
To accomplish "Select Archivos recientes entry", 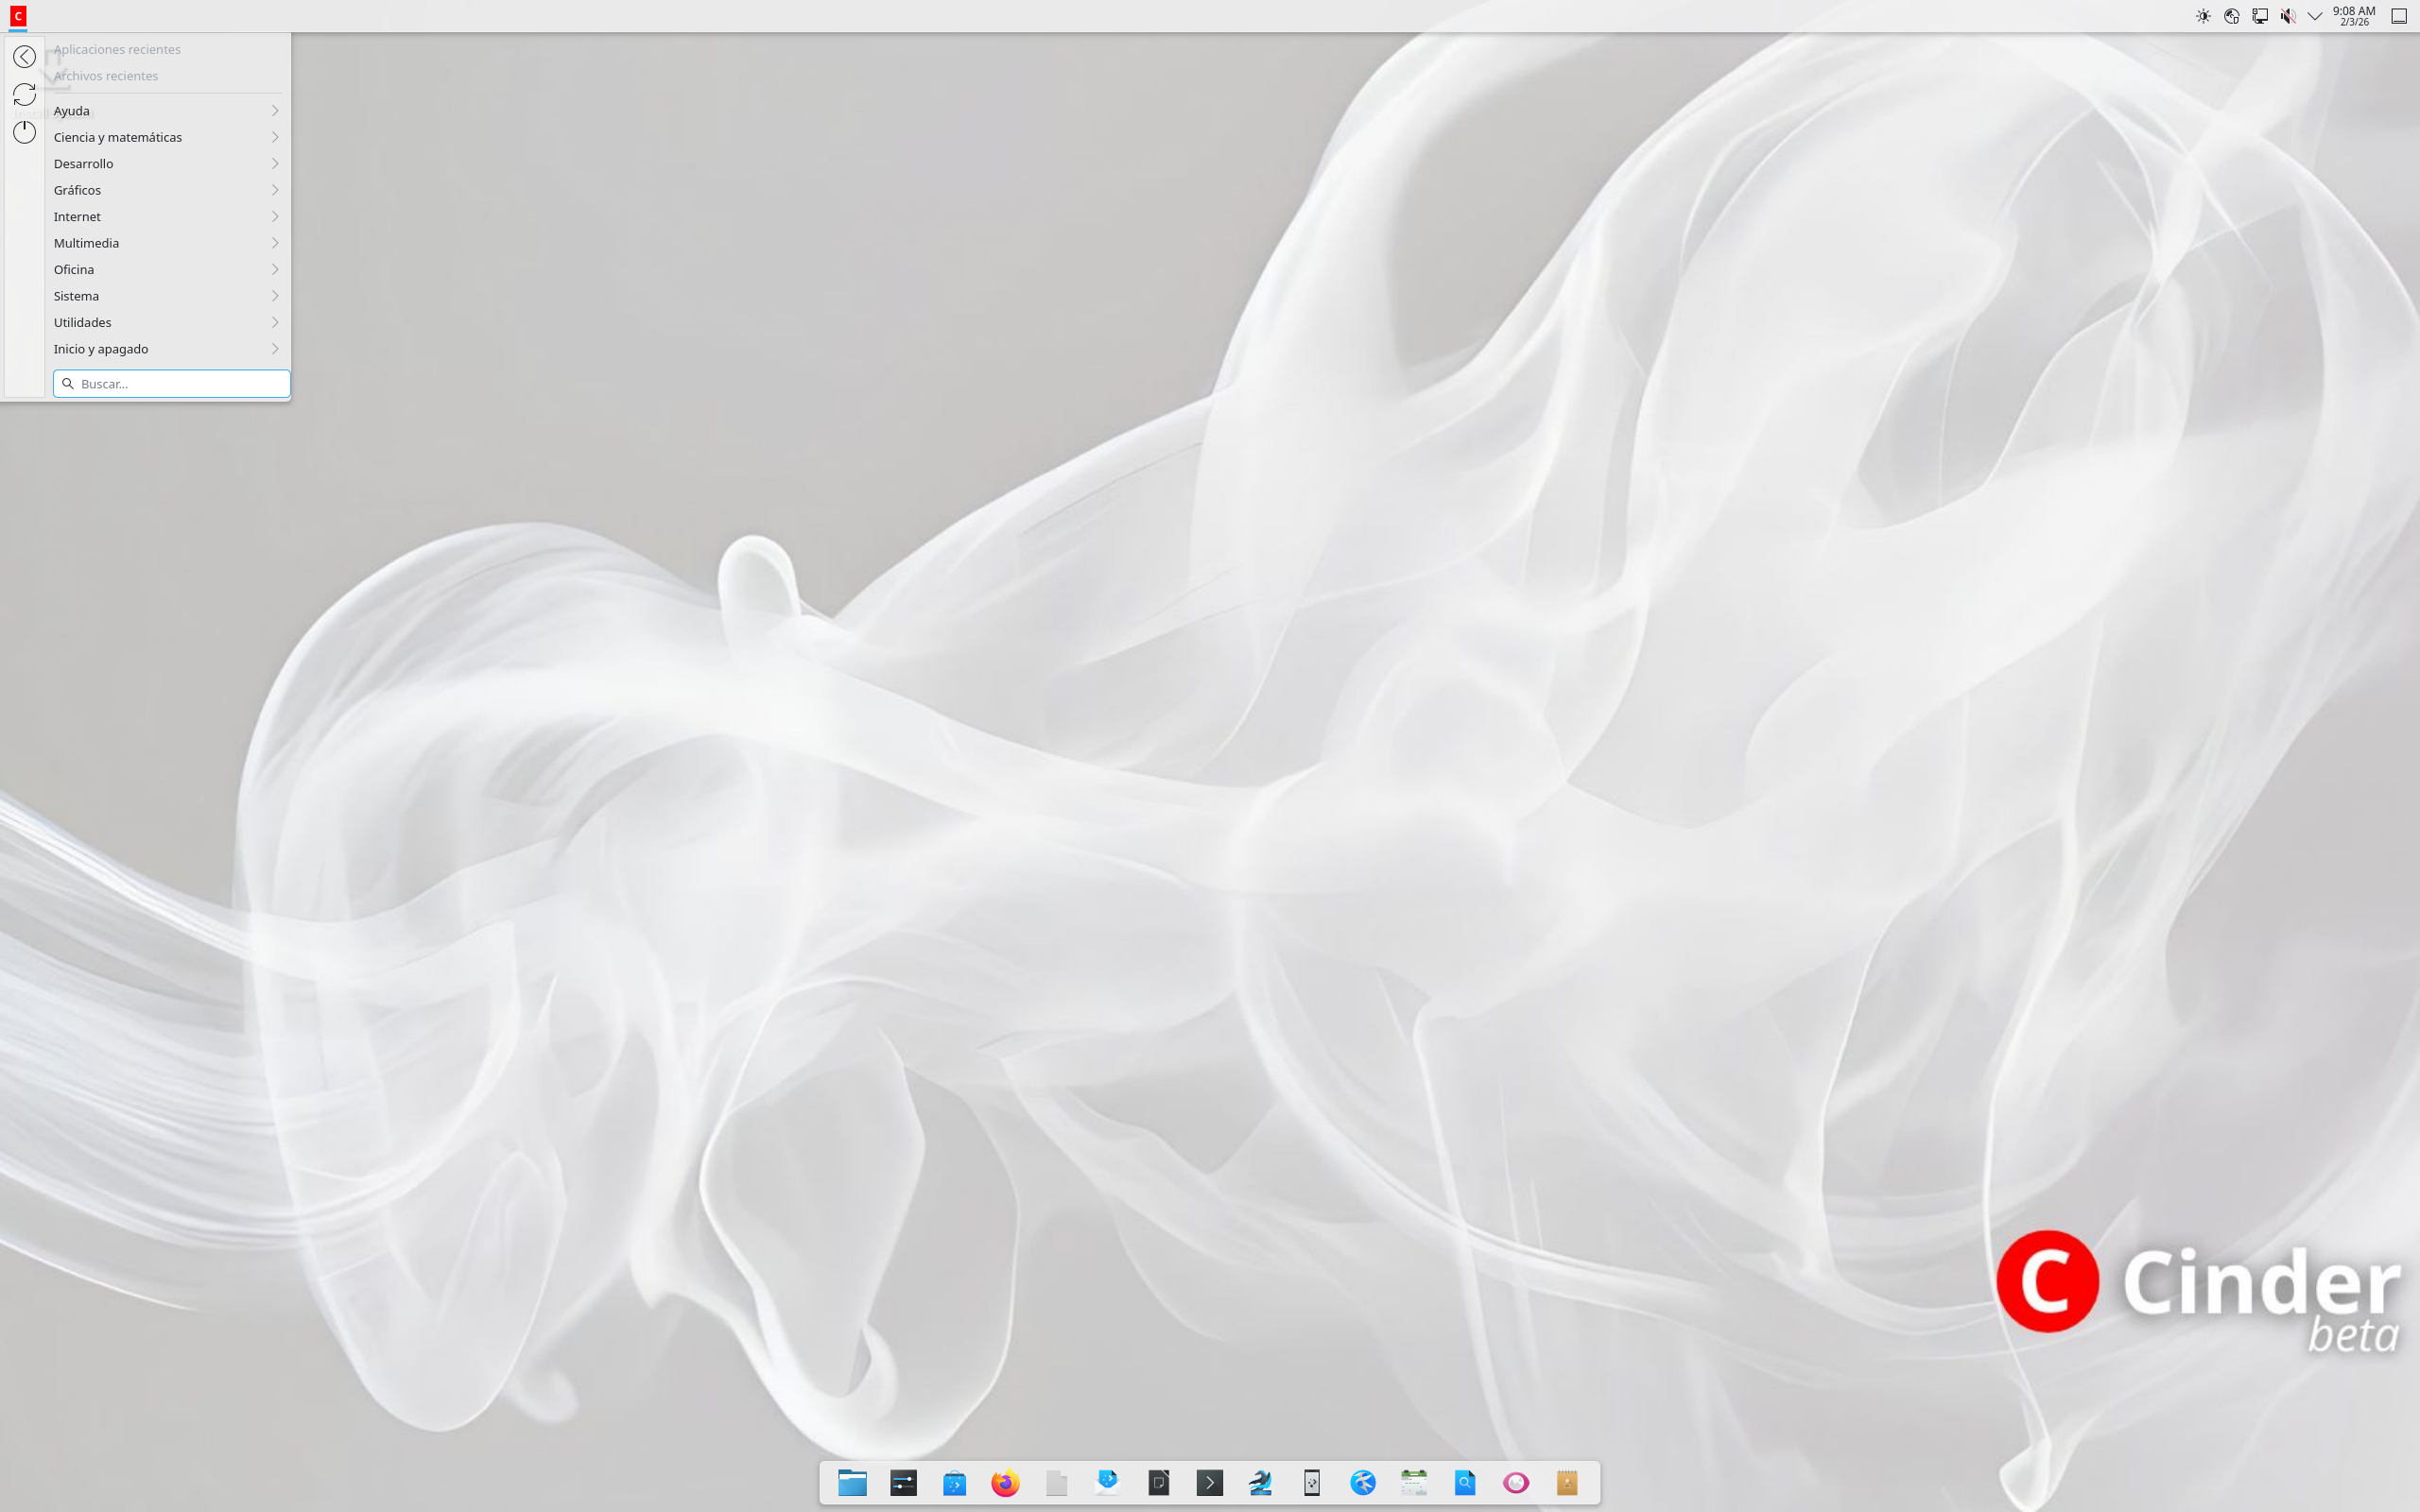I will coord(167,76).
